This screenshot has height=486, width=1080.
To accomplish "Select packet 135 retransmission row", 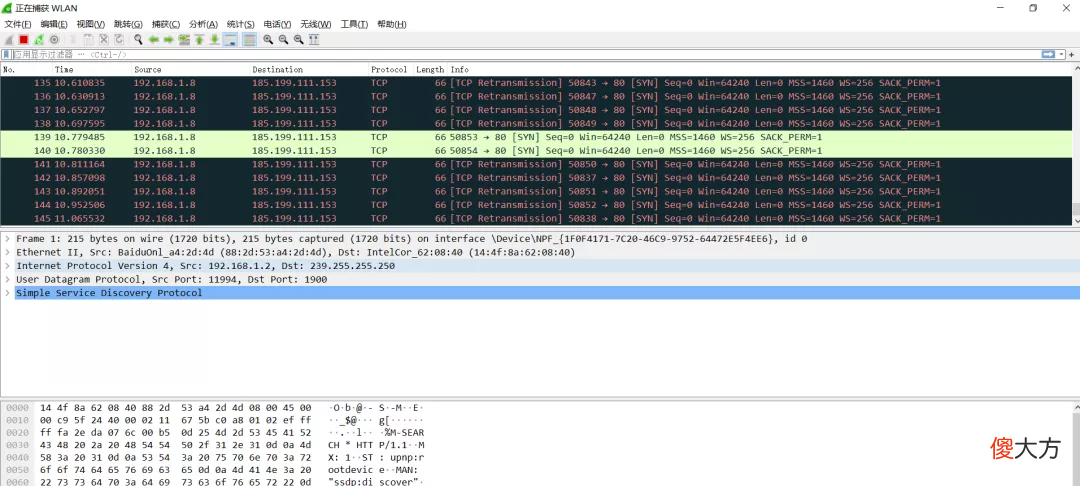I will [x=536, y=83].
